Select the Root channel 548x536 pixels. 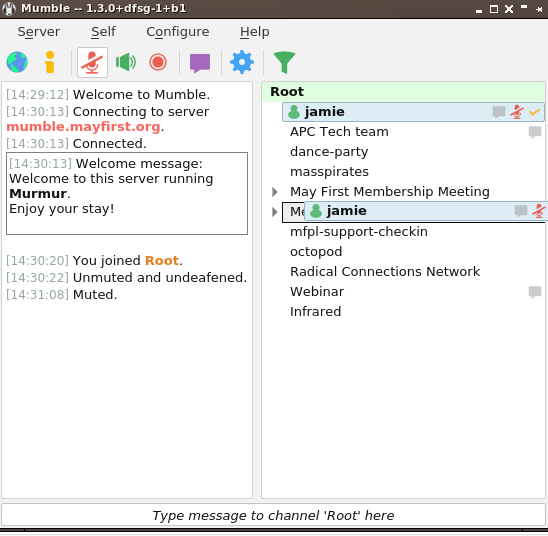pos(403,92)
